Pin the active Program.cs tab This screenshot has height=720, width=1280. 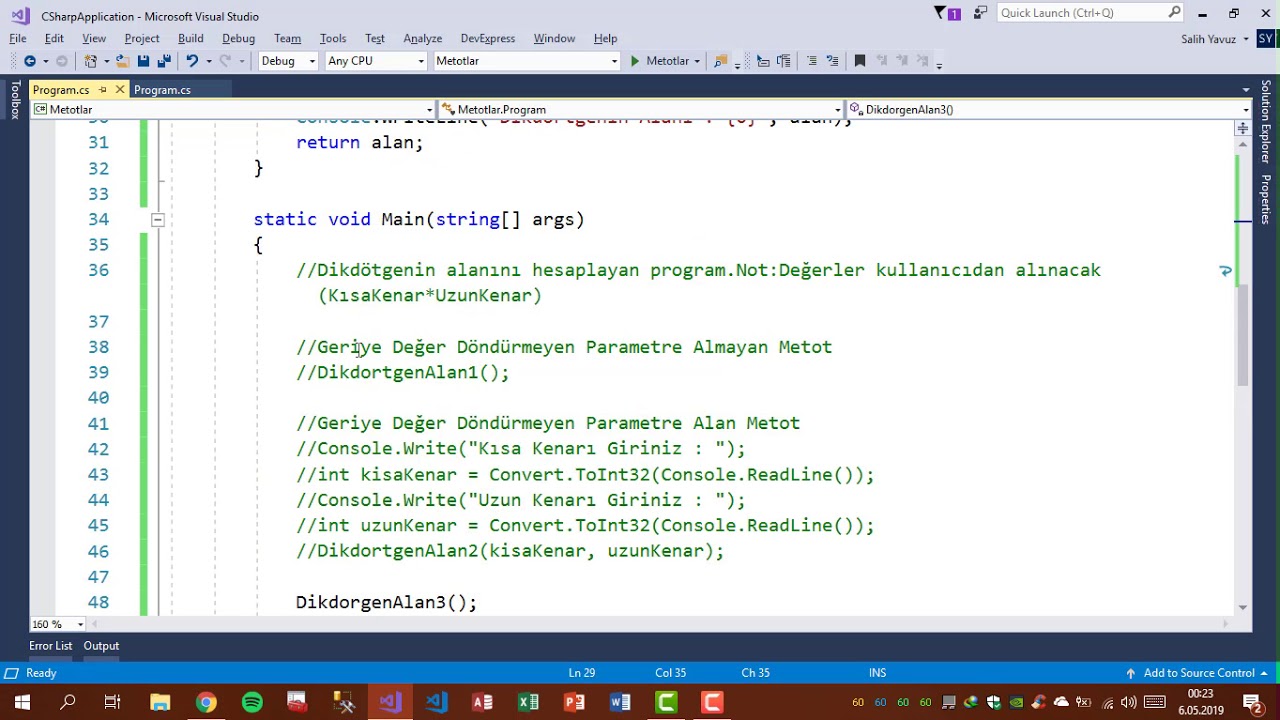click(102, 90)
